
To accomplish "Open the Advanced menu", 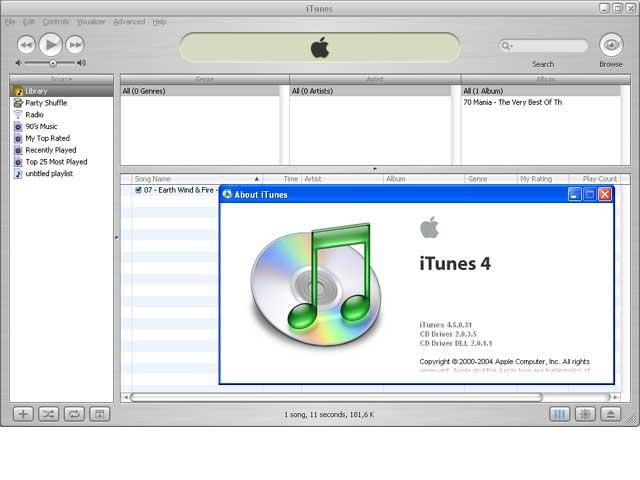I will (129, 22).
